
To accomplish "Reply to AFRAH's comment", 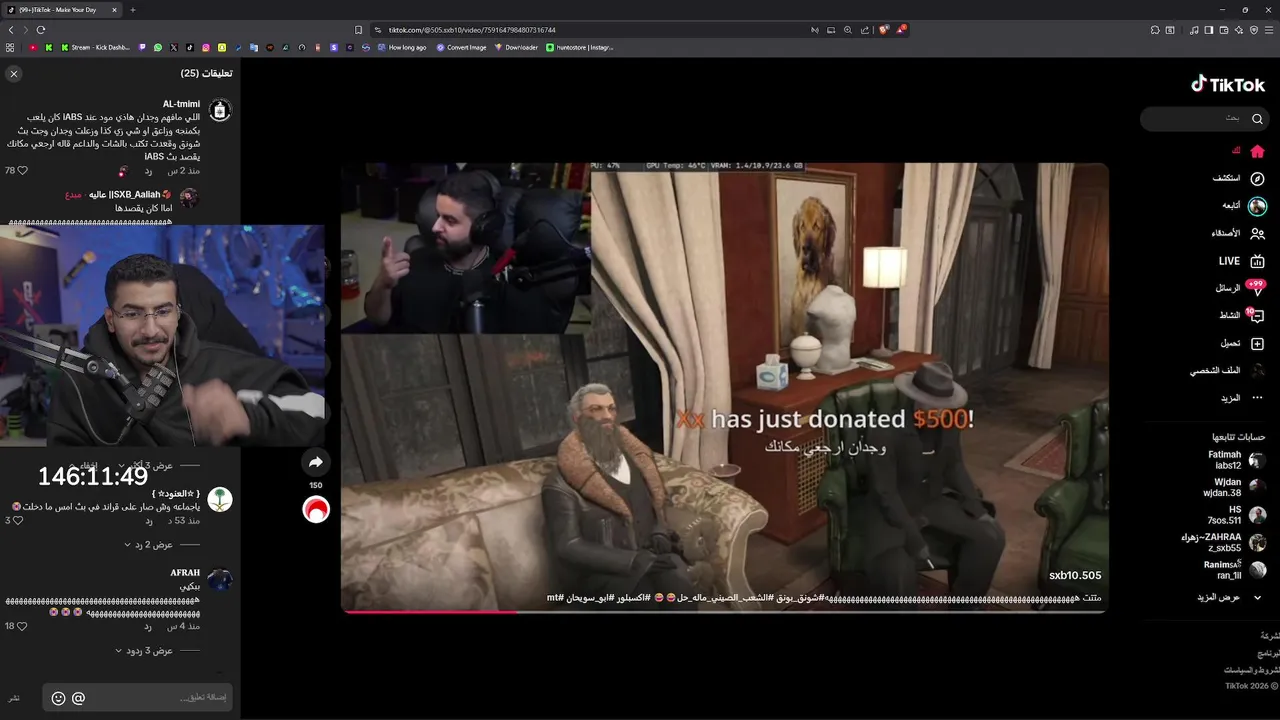I will (148, 626).
